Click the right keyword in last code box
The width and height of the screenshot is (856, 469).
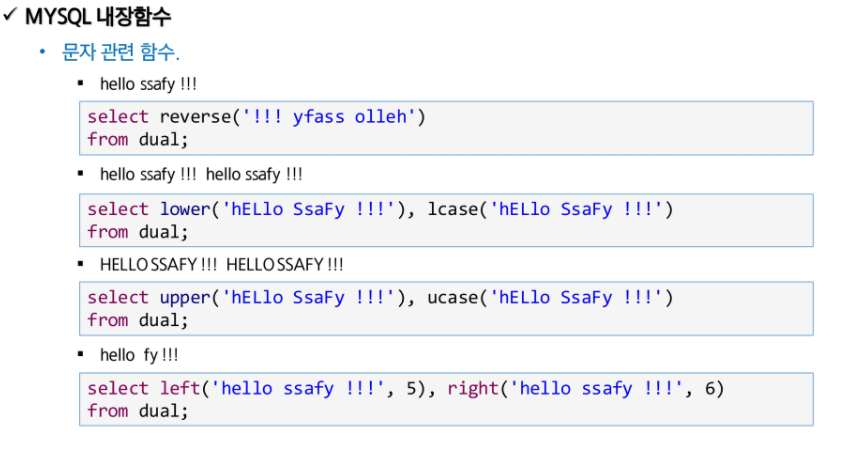tap(473, 388)
